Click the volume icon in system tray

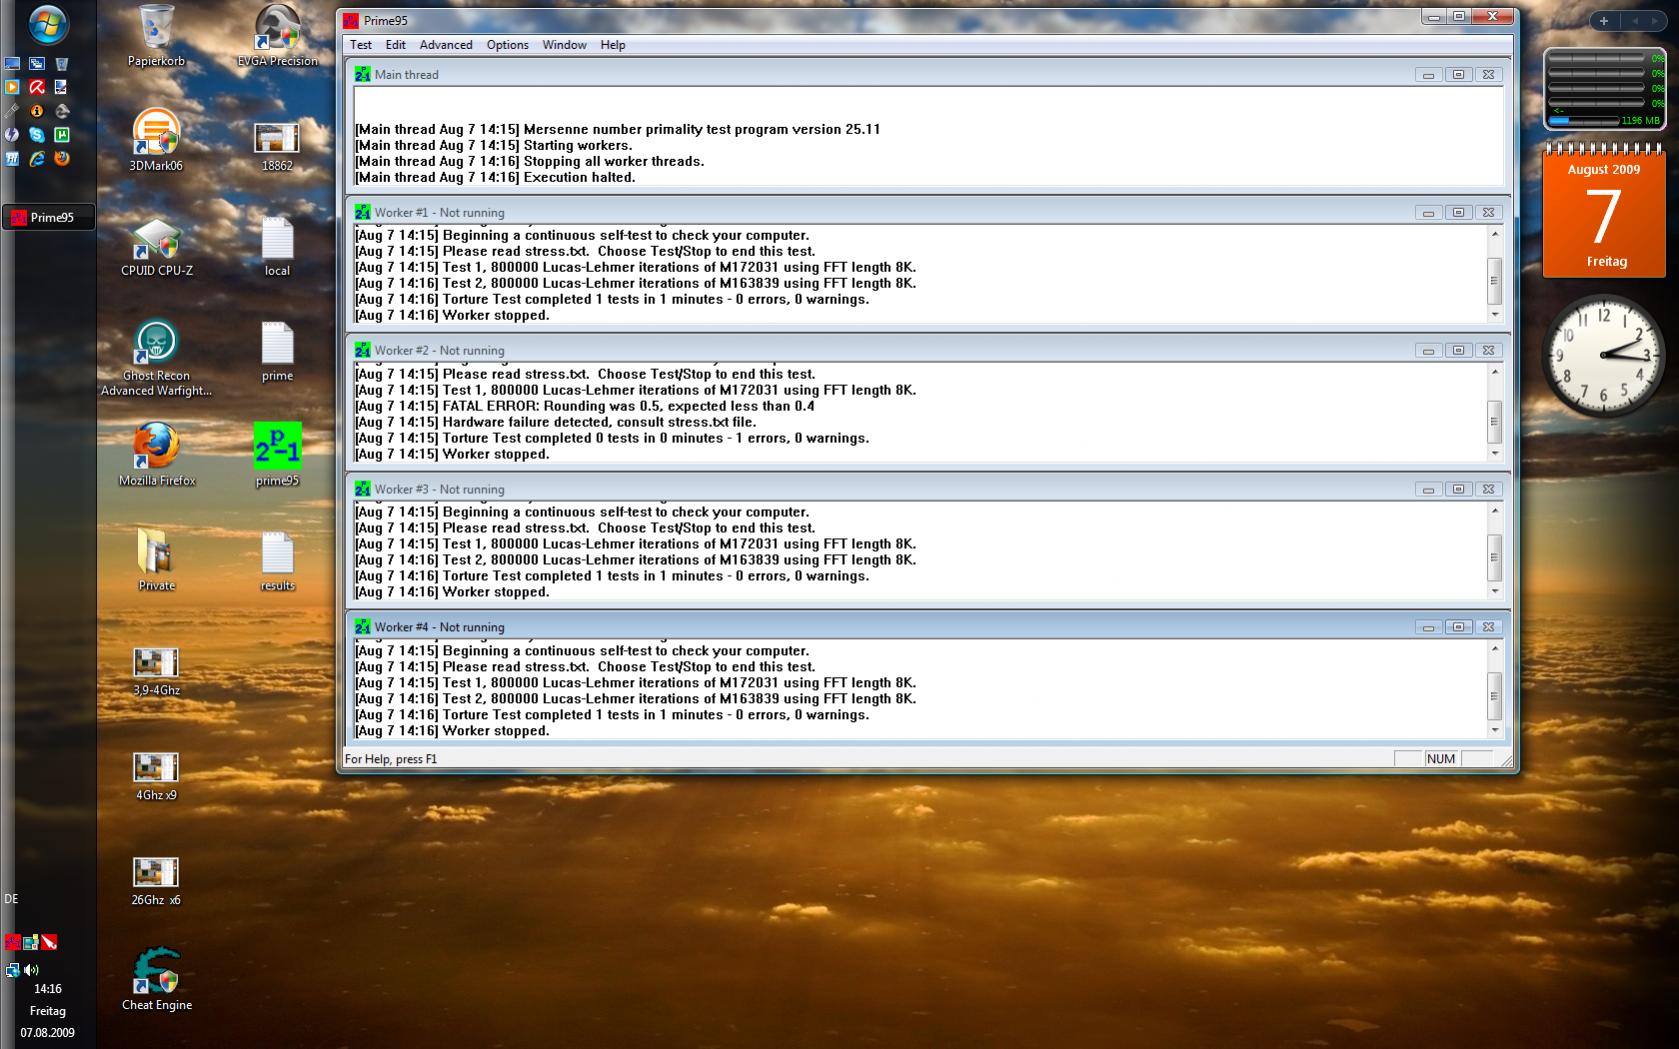click(x=31, y=969)
